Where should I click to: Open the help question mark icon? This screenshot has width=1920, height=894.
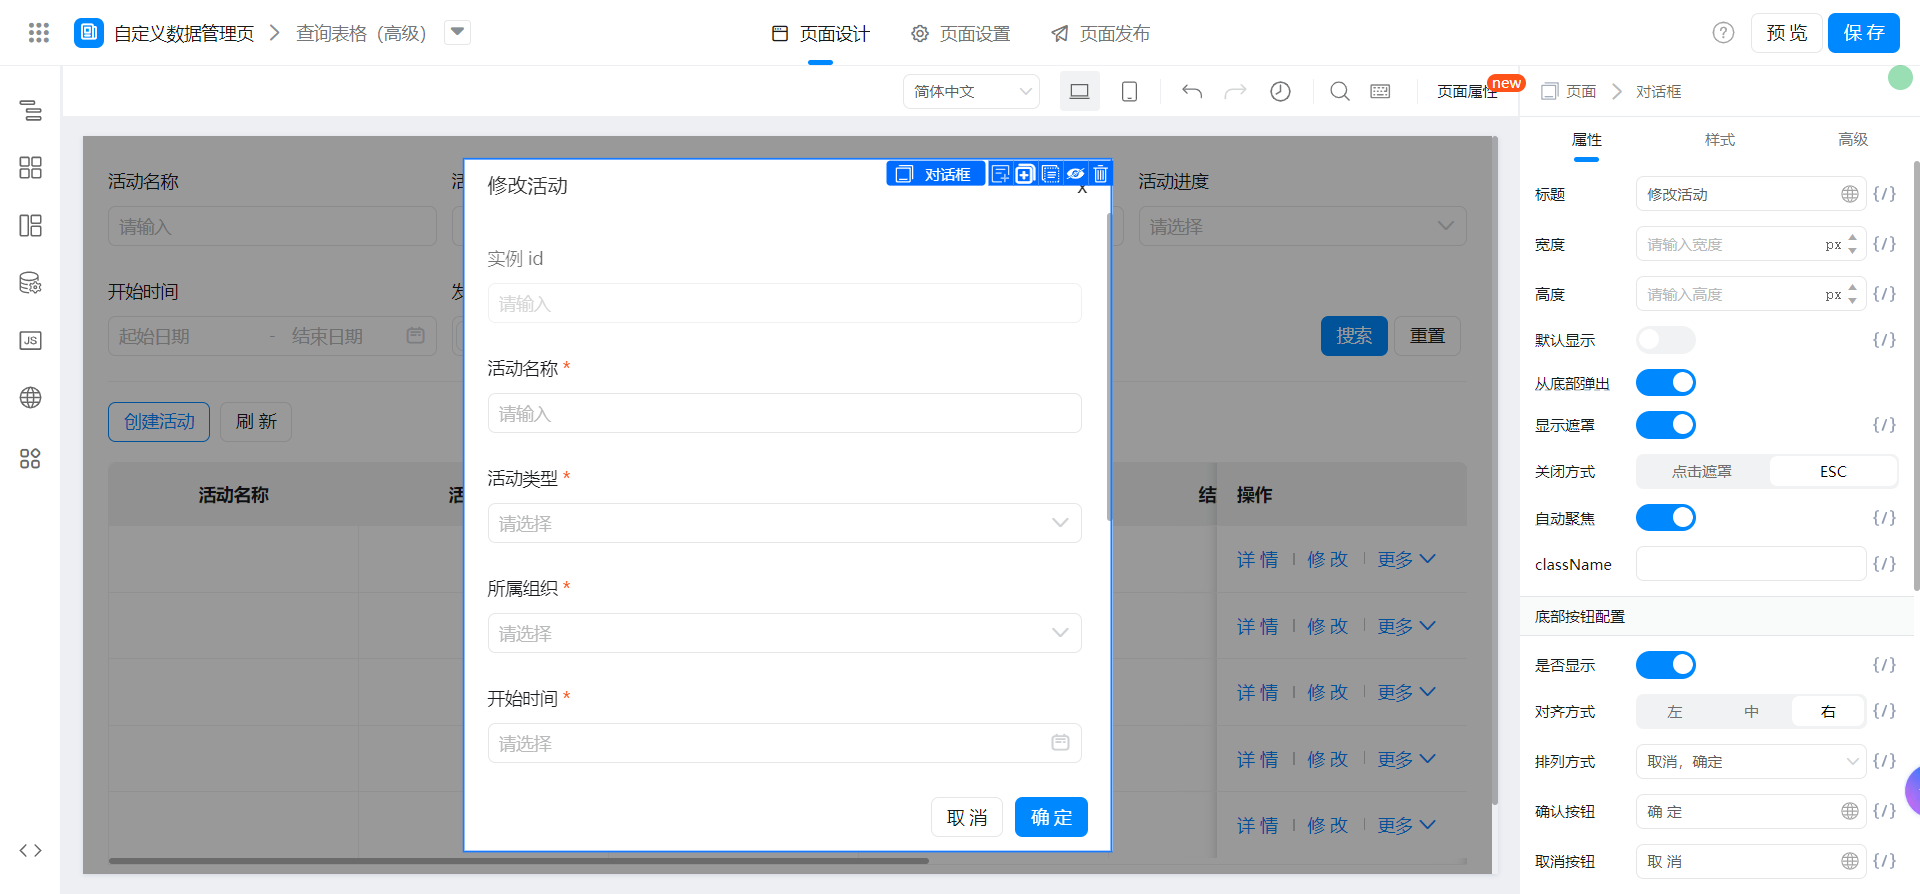(x=1723, y=33)
